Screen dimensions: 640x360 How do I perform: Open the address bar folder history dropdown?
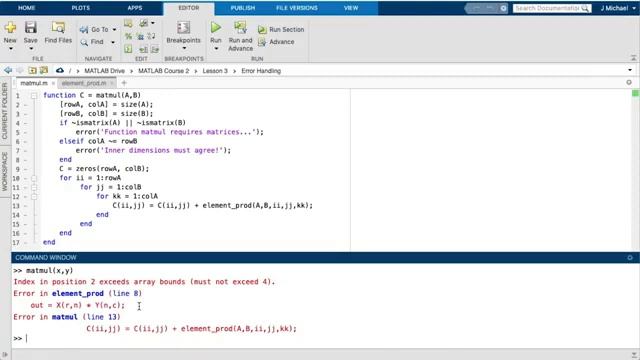[x=630, y=70]
